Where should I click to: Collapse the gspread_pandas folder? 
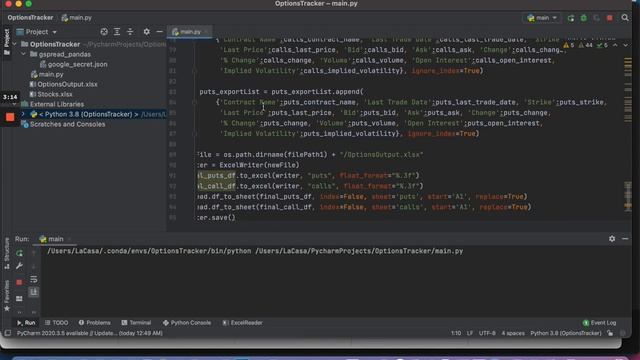(23, 54)
